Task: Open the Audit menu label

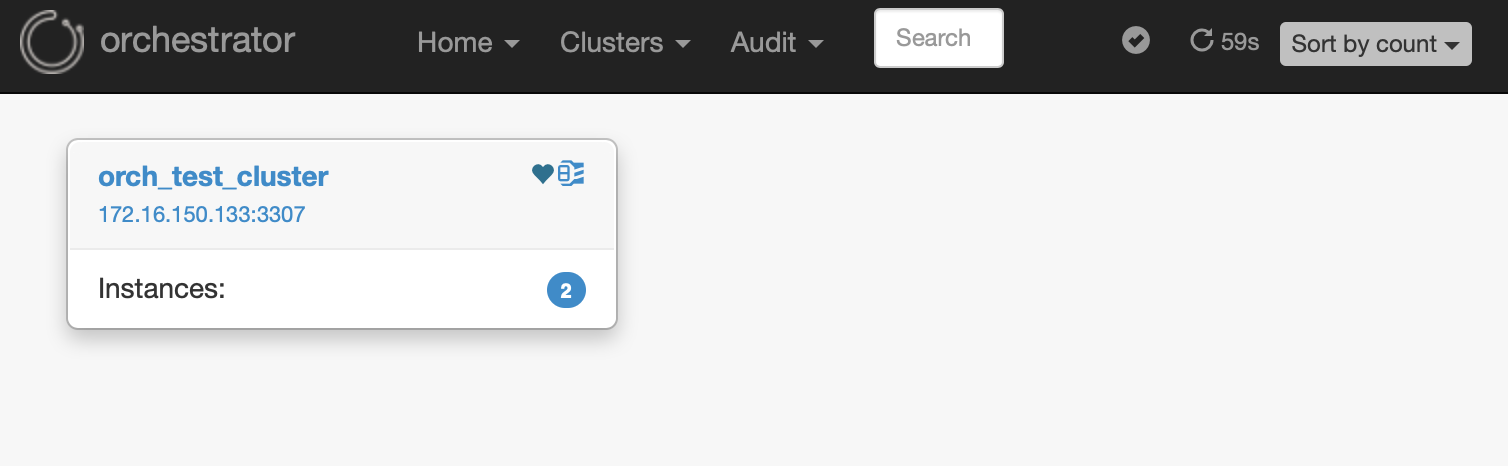Action: [x=763, y=43]
